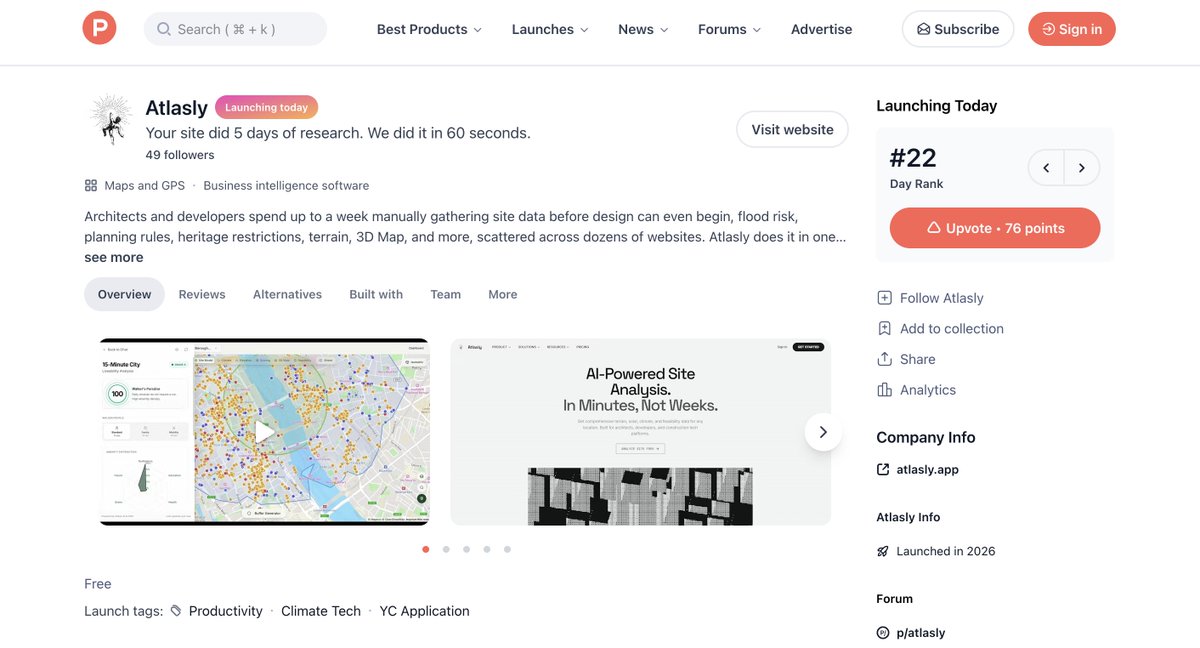Screen dimensions: 1200x648
Task: Open the Productivity launch tag
Action: tap(225, 611)
